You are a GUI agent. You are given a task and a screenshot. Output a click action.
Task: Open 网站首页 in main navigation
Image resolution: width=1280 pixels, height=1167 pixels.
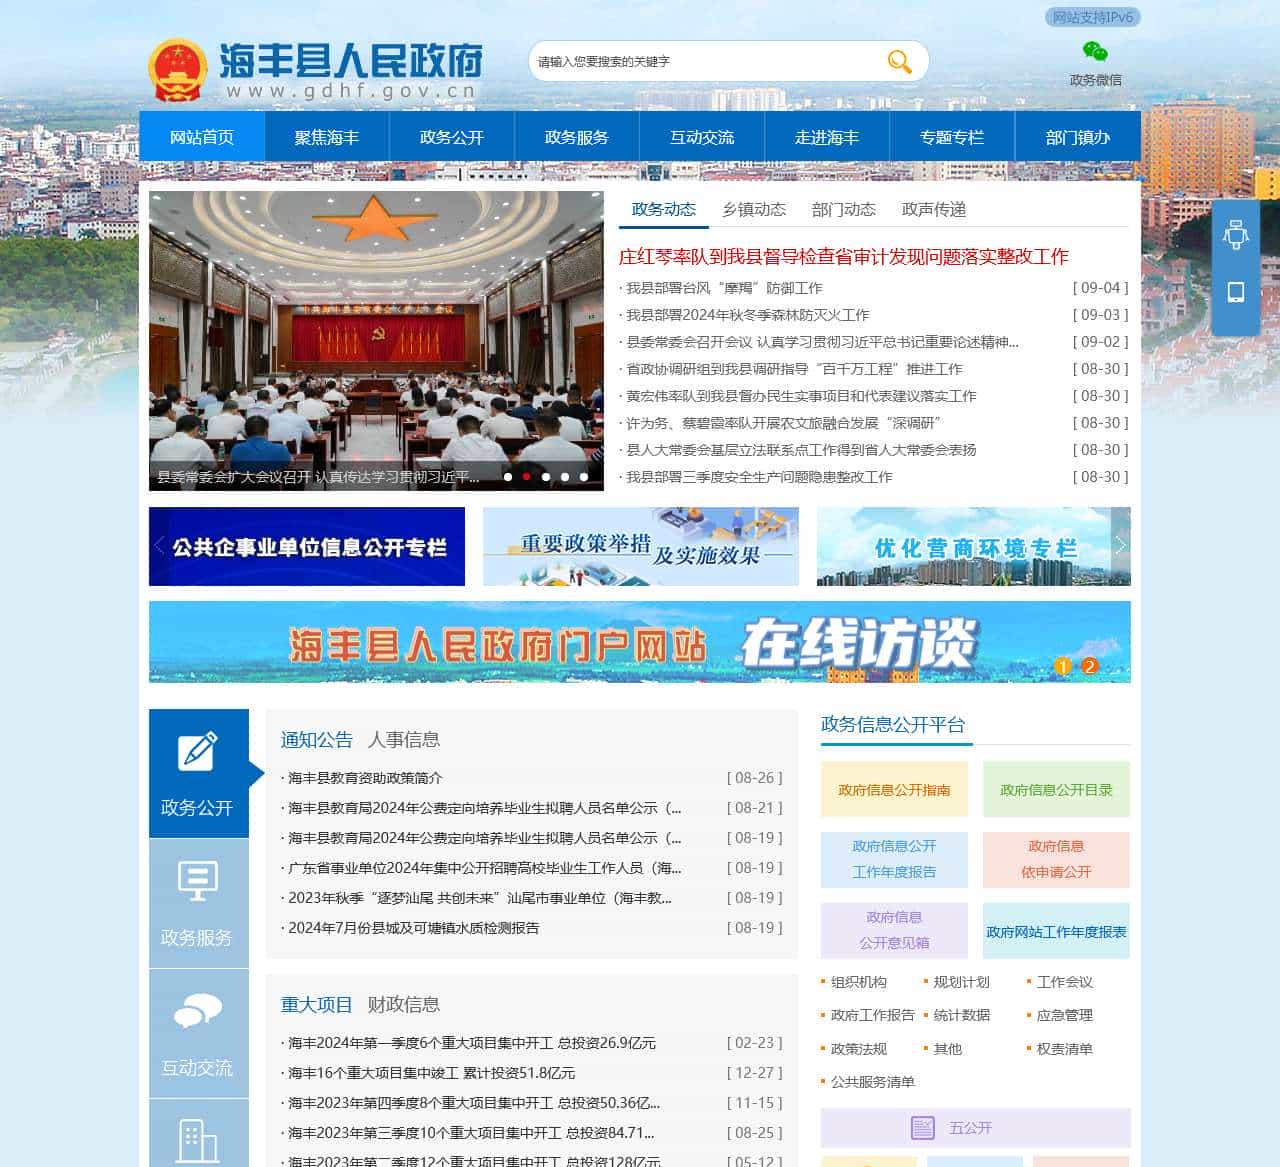pyautogui.click(x=202, y=136)
